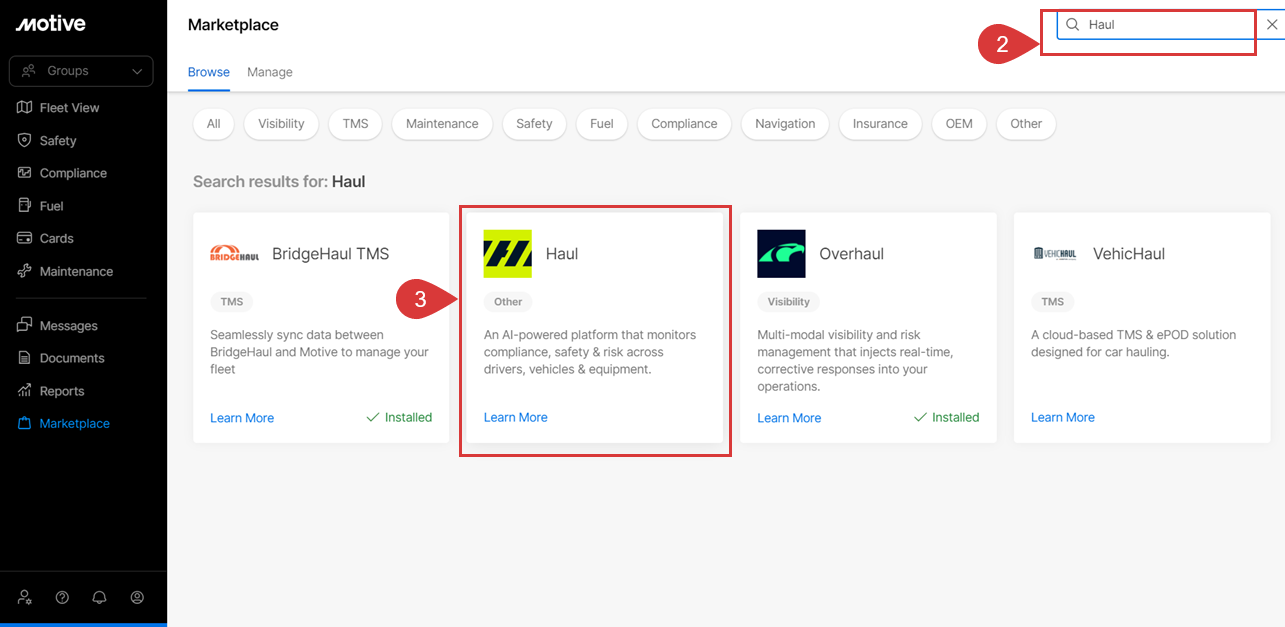This screenshot has height=627, width=1285.
Task: Click the Haul card description text
Action: pyautogui.click(x=590, y=352)
